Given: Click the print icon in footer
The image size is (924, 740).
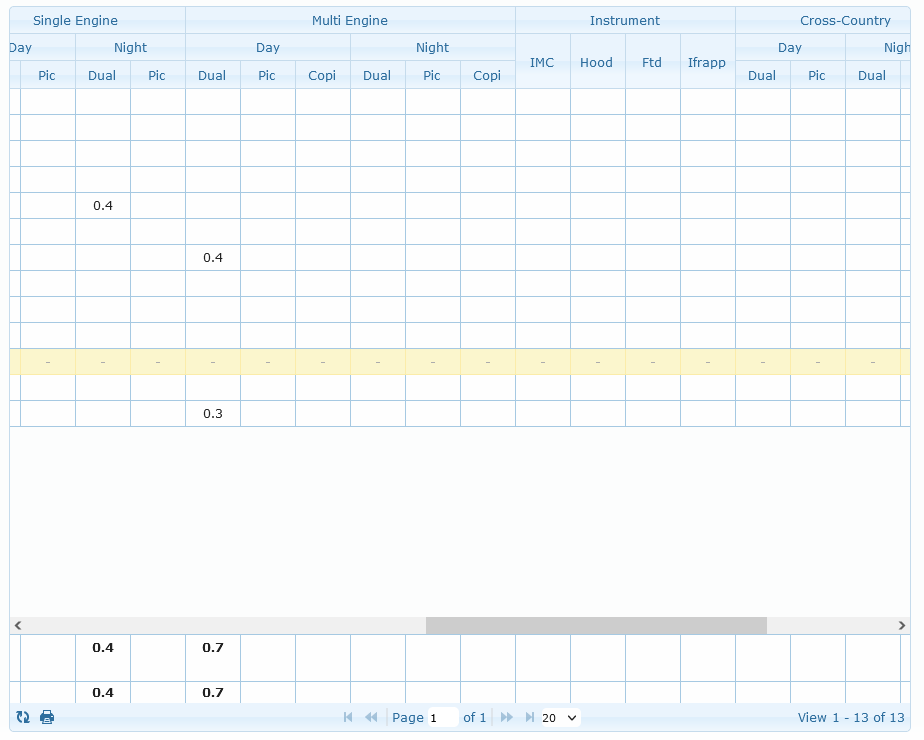Looking at the screenshot, I should point(47,717).
